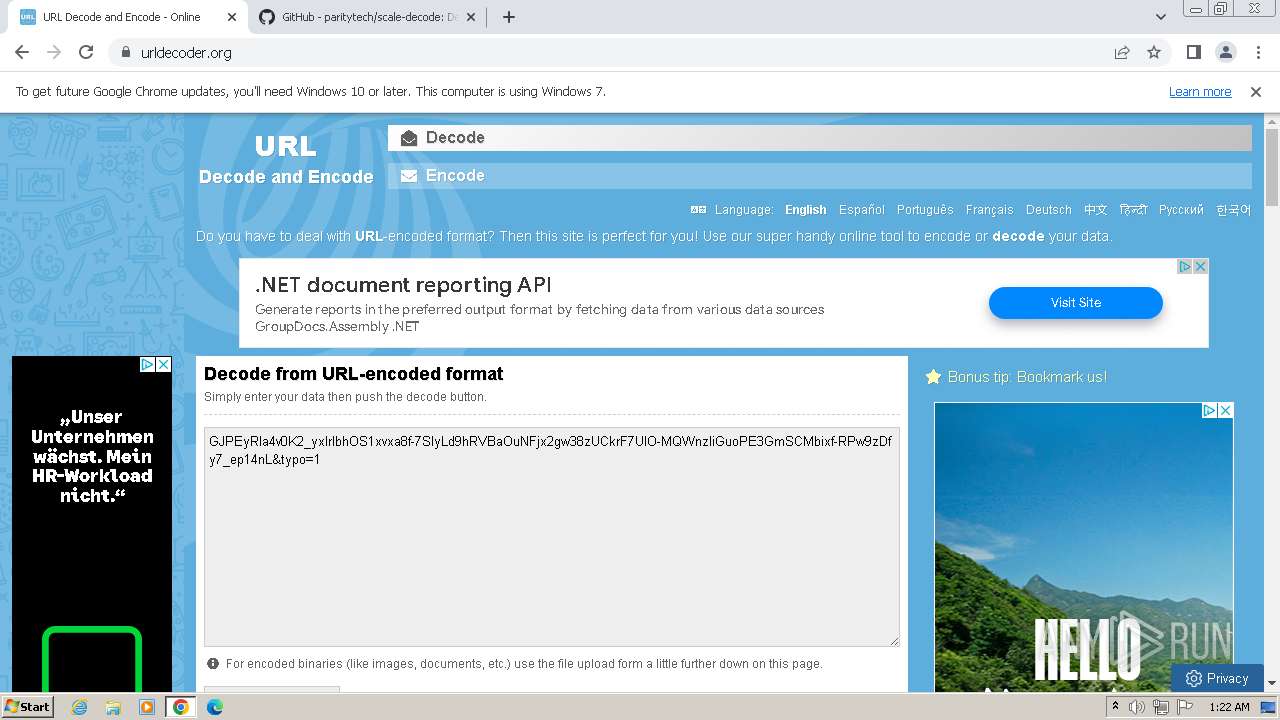The height and width of the screenshot is (720, 1280).
Task: Close the left sidebar HR ad
Action: pos(164,364)
